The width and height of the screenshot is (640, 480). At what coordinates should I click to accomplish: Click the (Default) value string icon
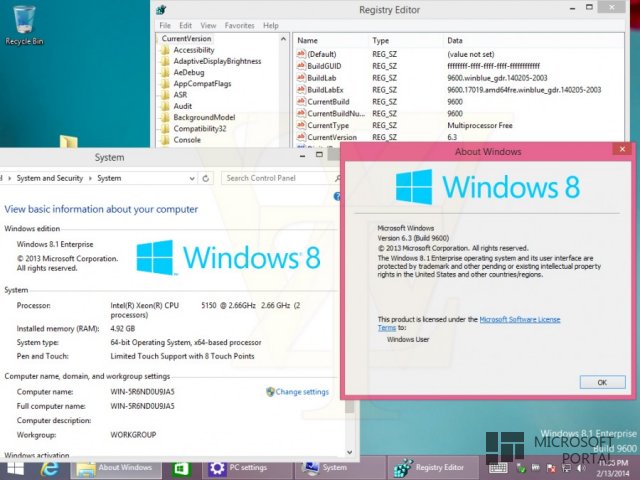(x=301, y=54)
